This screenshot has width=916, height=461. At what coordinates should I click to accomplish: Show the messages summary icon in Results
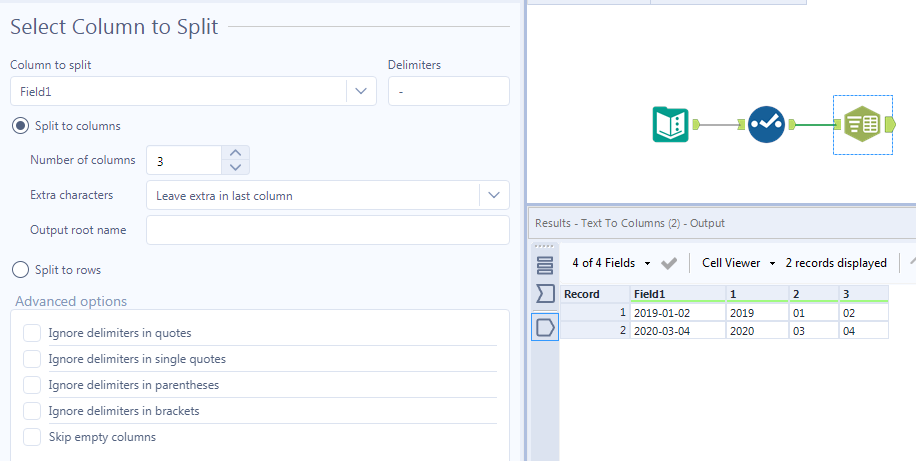(544, 293)
